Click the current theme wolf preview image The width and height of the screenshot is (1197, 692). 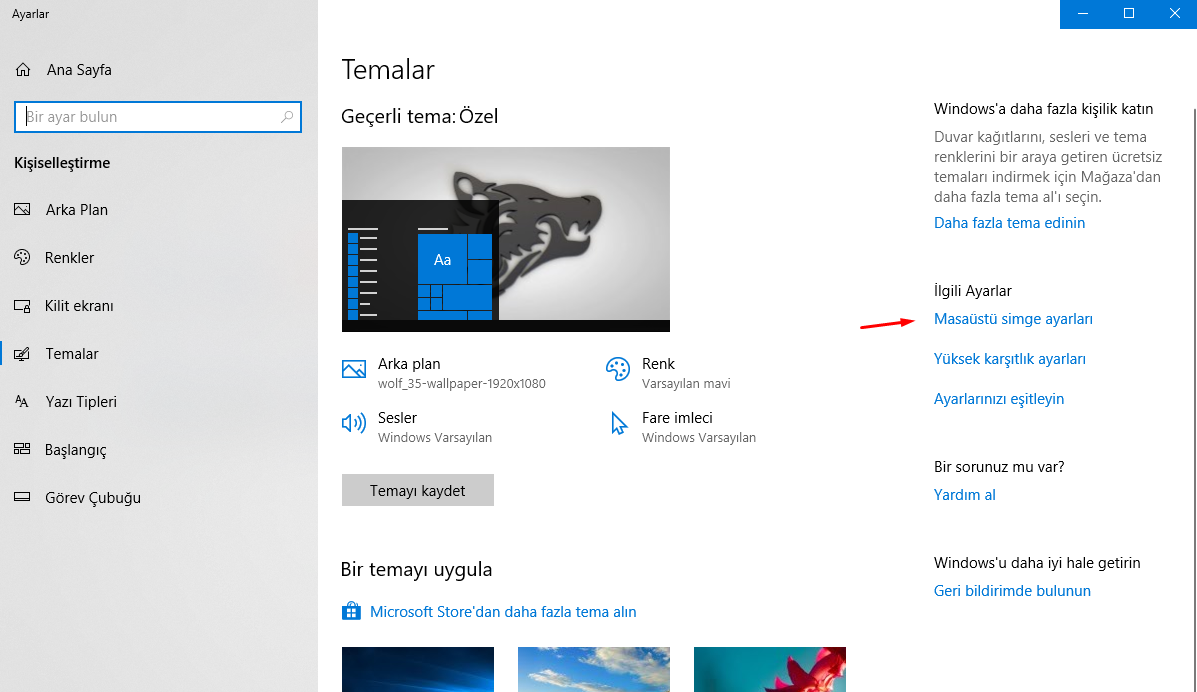[x=506, y=239]
